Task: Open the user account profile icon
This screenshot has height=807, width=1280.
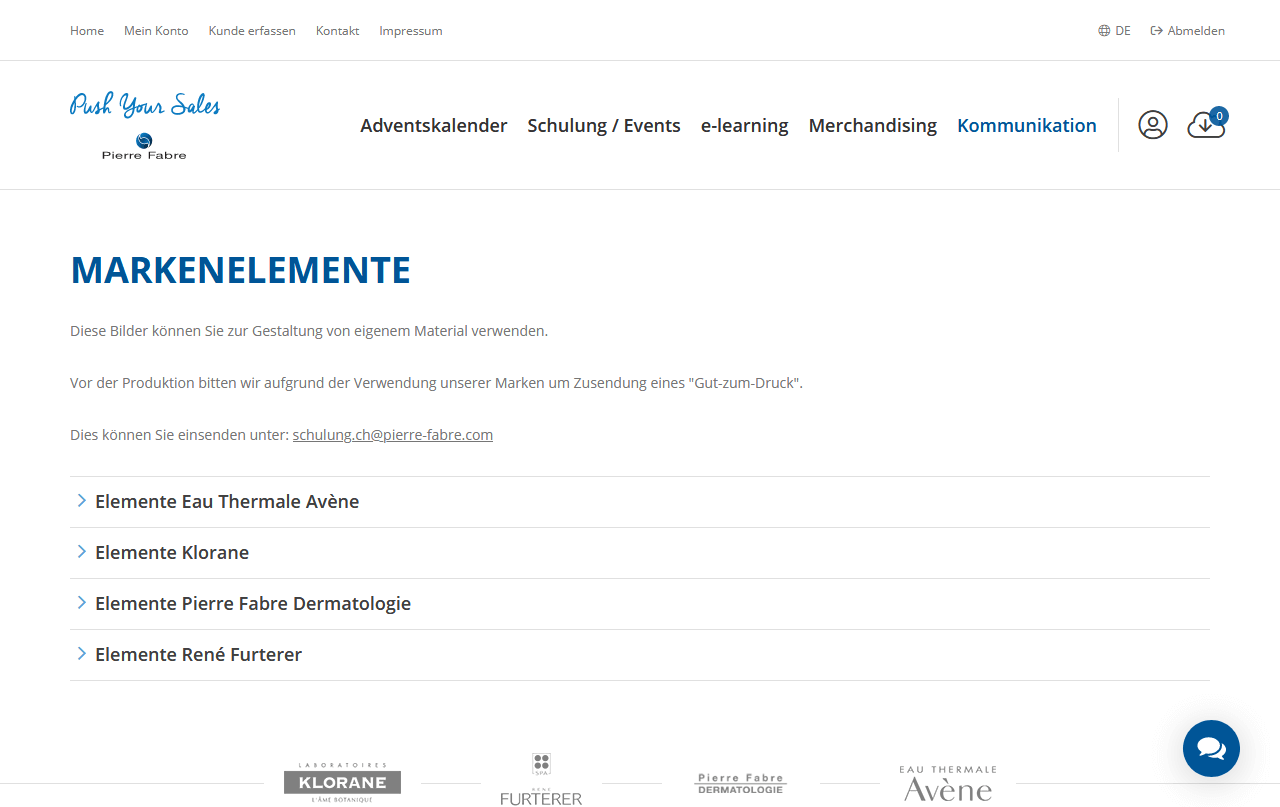Action: (x=1152, y=125)
